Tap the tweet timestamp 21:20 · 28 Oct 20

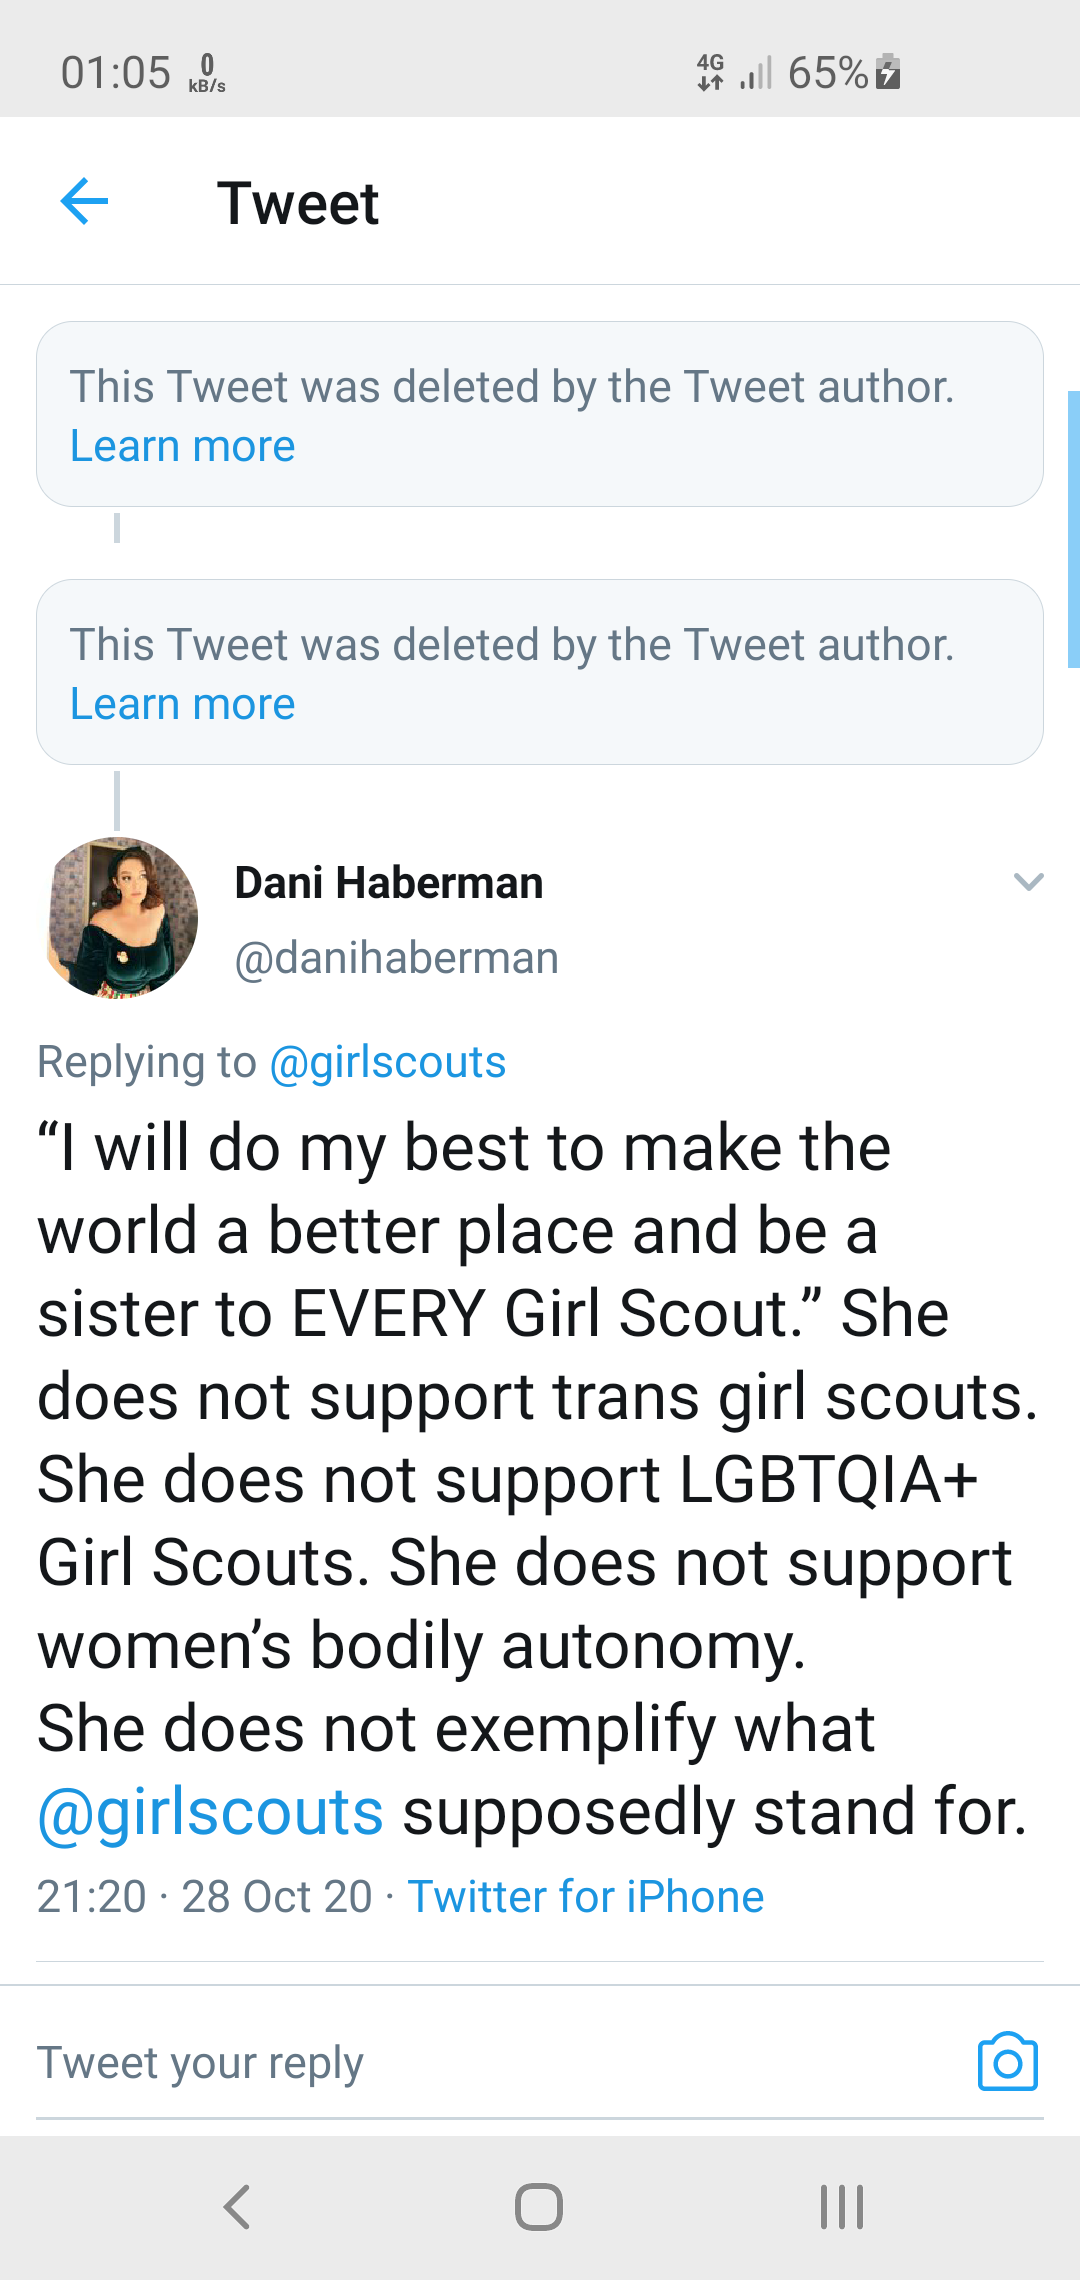click(205, 1897)
